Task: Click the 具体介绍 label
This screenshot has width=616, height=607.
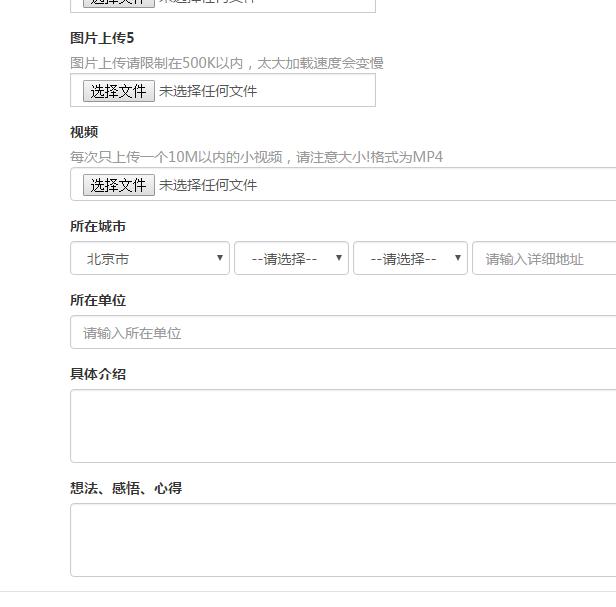Action: pos(98,374)
